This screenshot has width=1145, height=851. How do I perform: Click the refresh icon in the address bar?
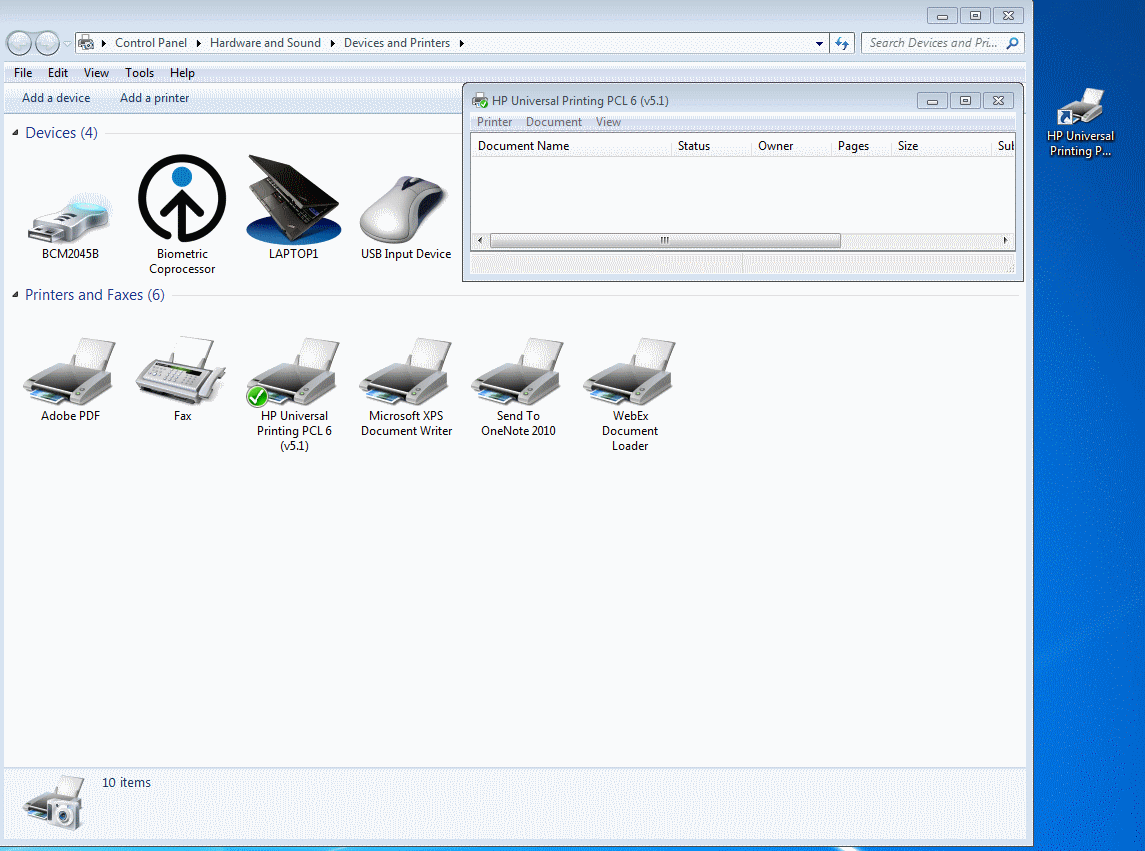[841, 43]
